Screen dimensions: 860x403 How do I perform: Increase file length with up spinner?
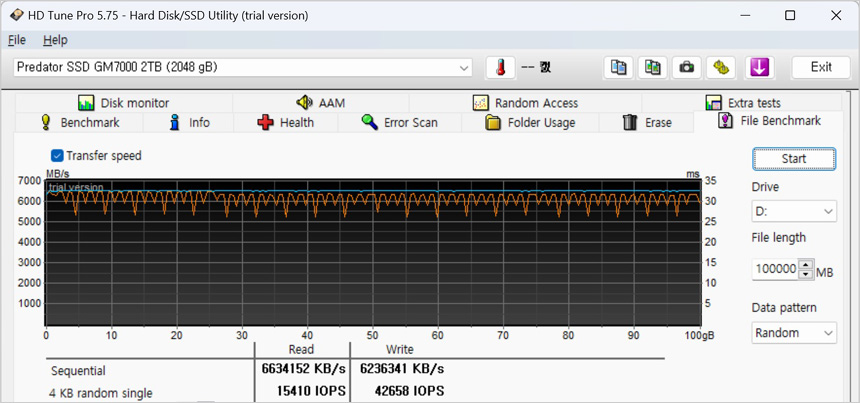click(805, 264)
